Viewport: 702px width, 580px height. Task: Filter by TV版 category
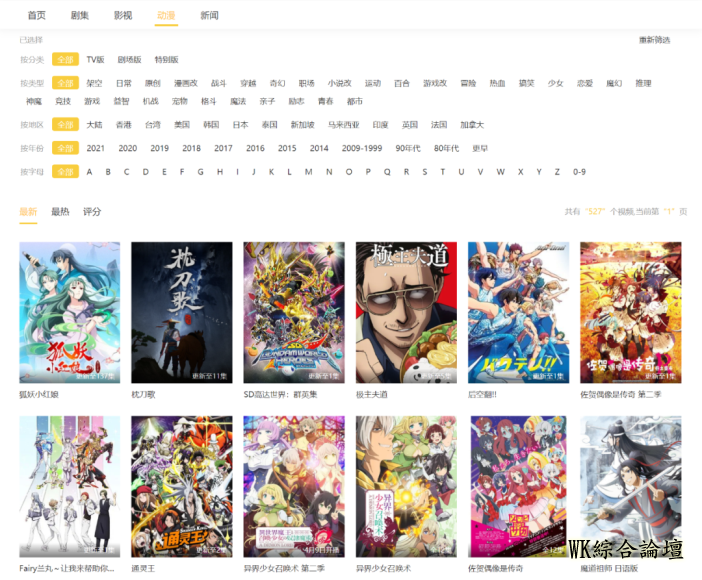(95, 60)
